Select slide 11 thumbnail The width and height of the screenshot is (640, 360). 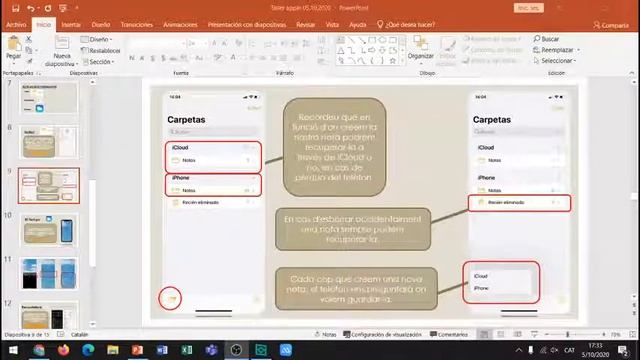click(49, 274)
